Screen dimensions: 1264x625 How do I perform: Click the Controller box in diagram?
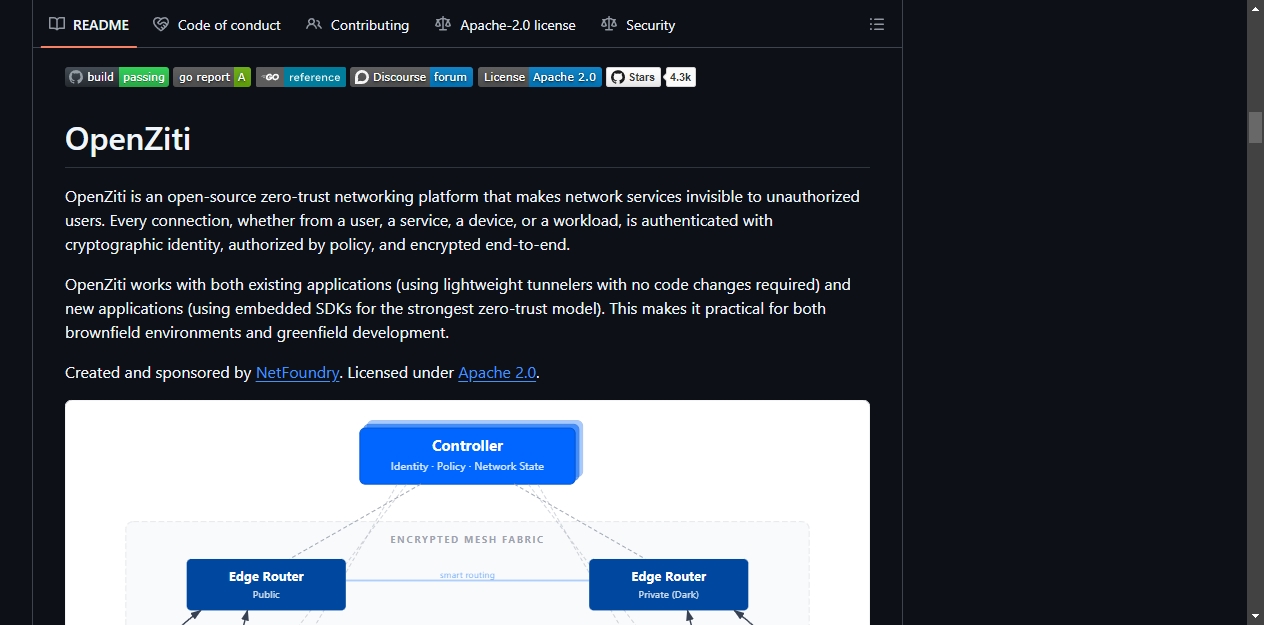pos(468,455)
